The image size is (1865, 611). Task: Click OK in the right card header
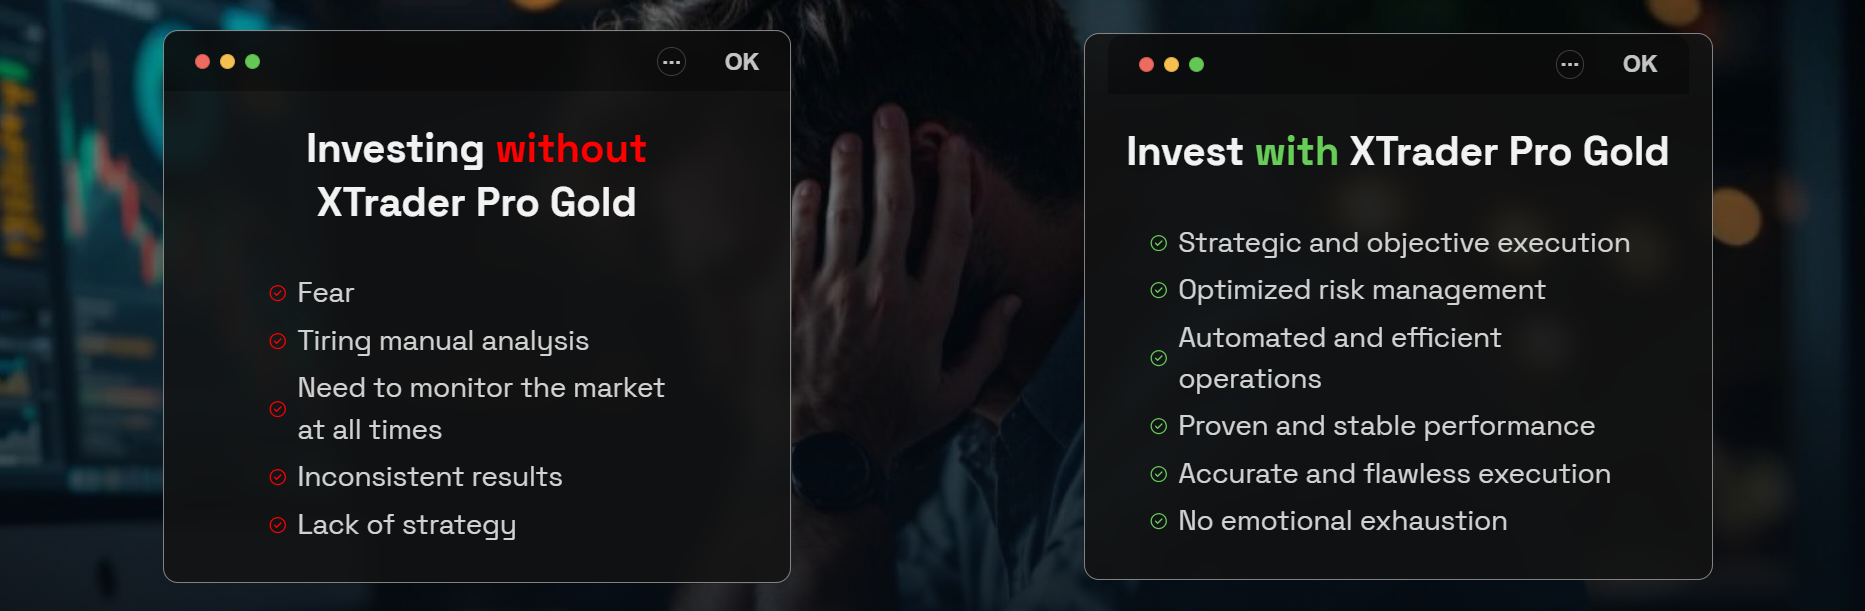click(1640, 64)
